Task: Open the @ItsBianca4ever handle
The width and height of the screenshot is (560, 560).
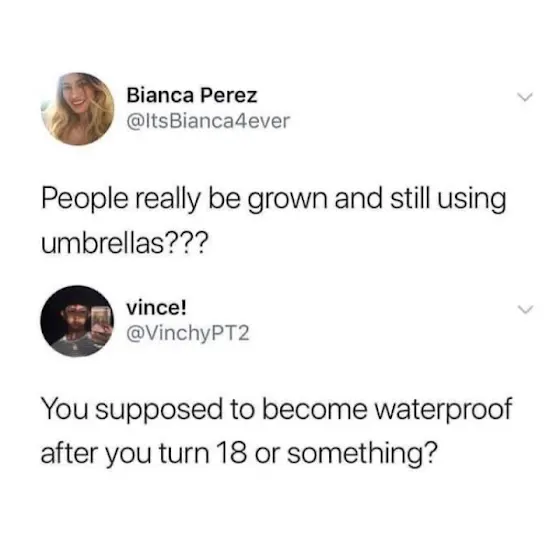Action: tap(208, 121)
